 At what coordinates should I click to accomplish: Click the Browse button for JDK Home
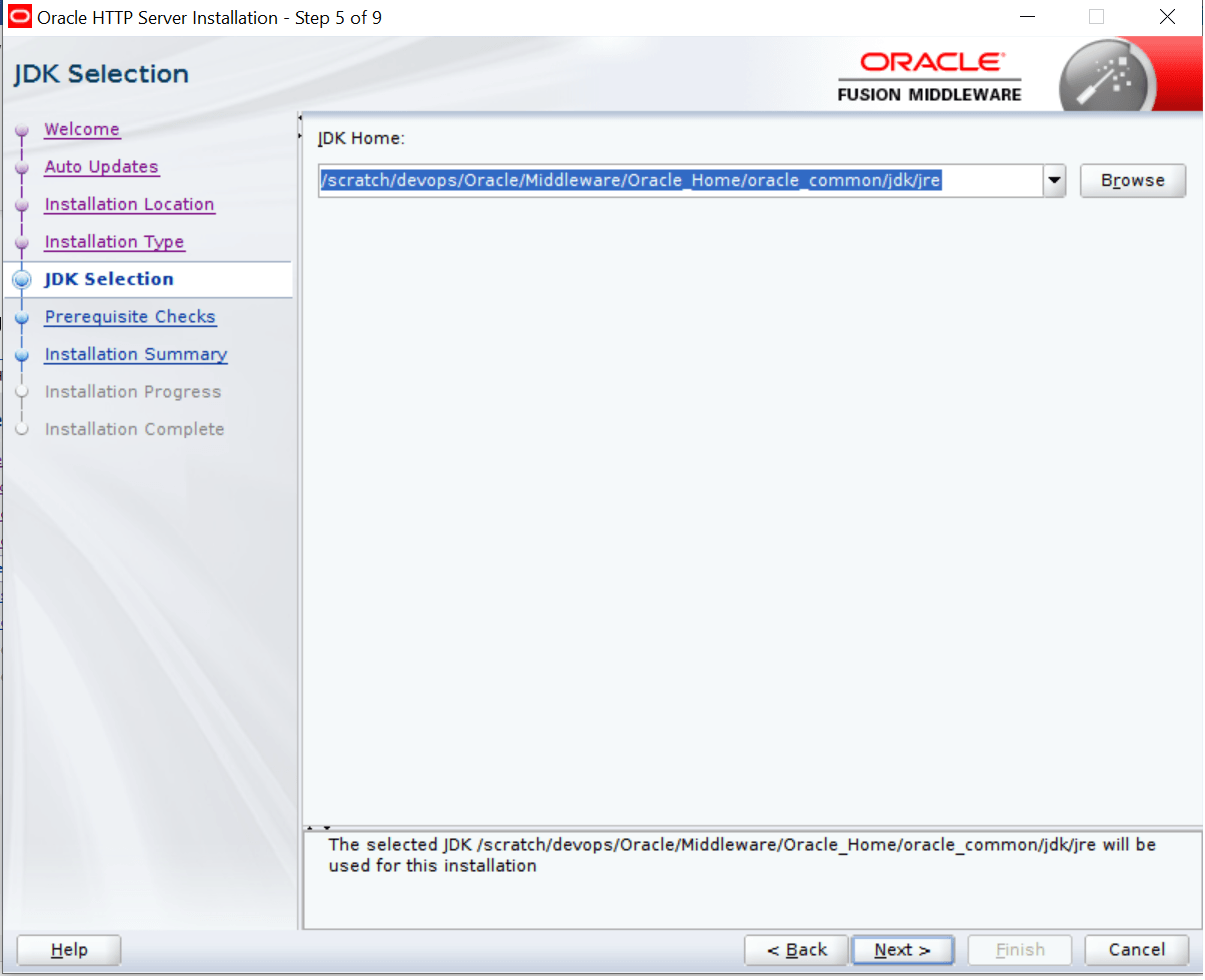(x=1132, y=180)
